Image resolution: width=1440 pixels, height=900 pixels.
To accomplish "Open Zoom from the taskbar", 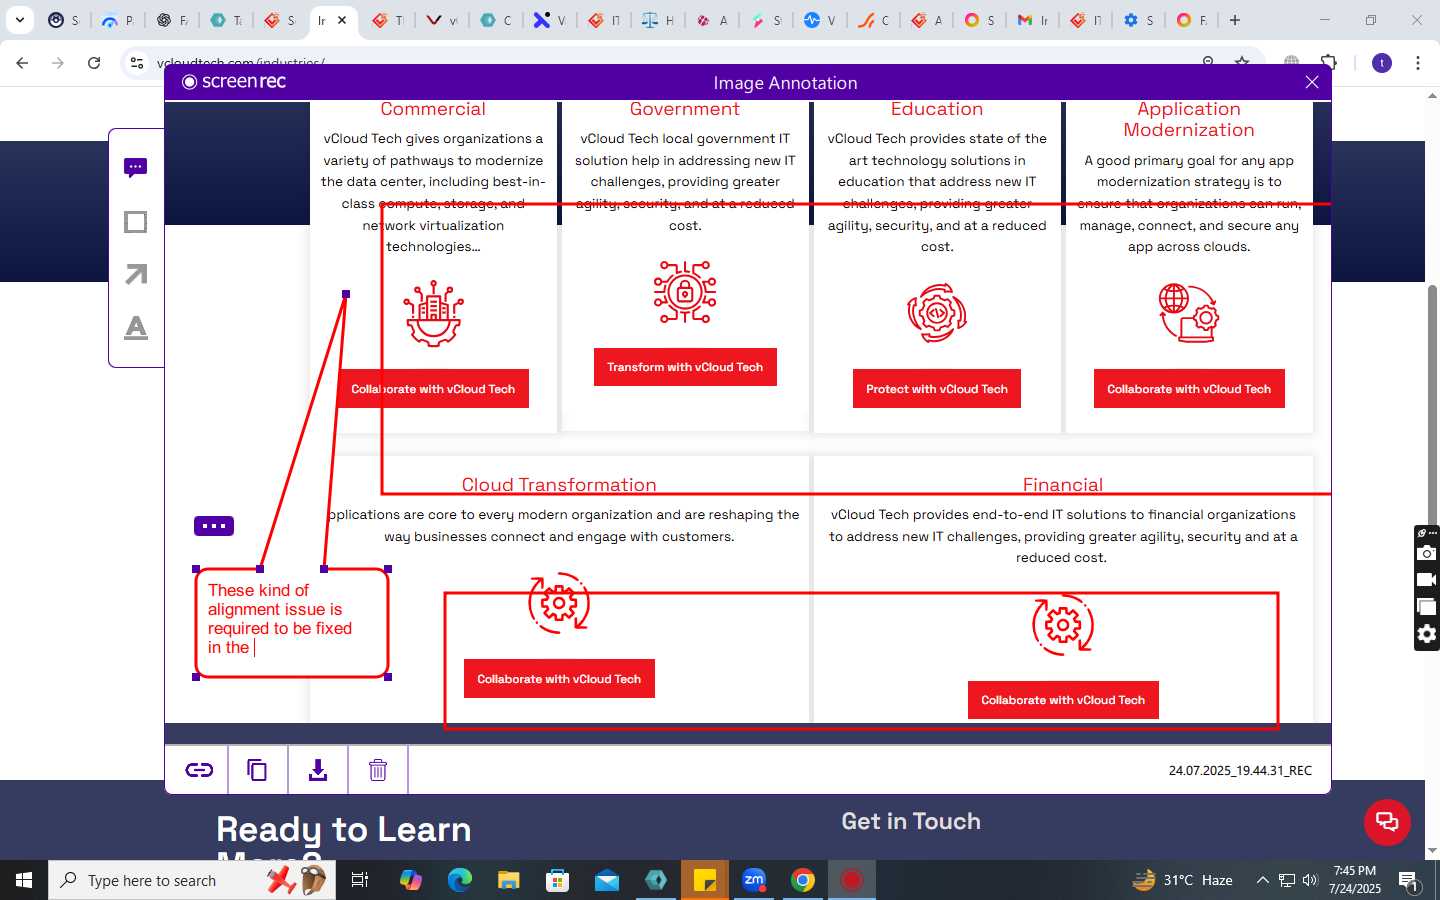I will (754, 880).
